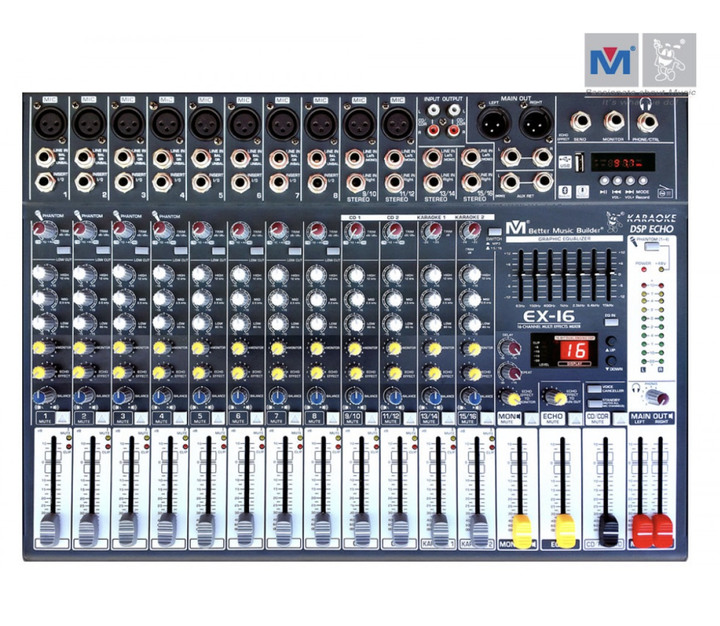
Task: Click the channel 6 fader cap
Action: (x=245, y=529)
